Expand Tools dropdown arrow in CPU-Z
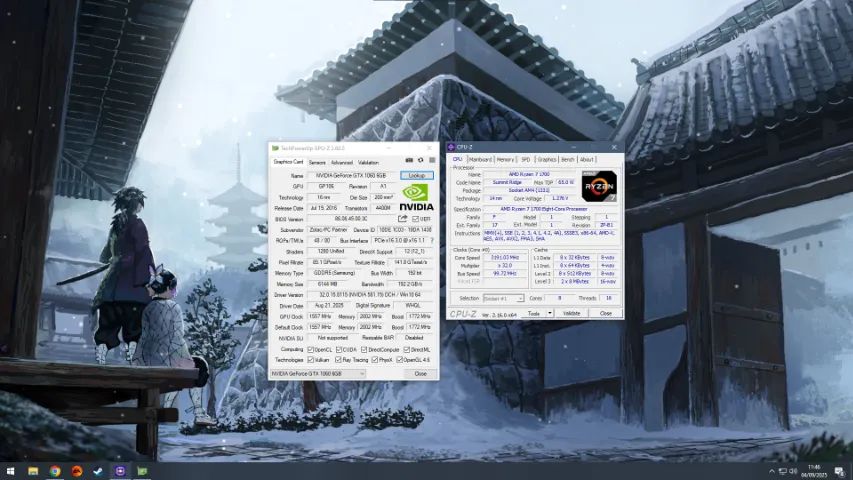Viewport: 853px width, 480px height. (x=549, y=313)
